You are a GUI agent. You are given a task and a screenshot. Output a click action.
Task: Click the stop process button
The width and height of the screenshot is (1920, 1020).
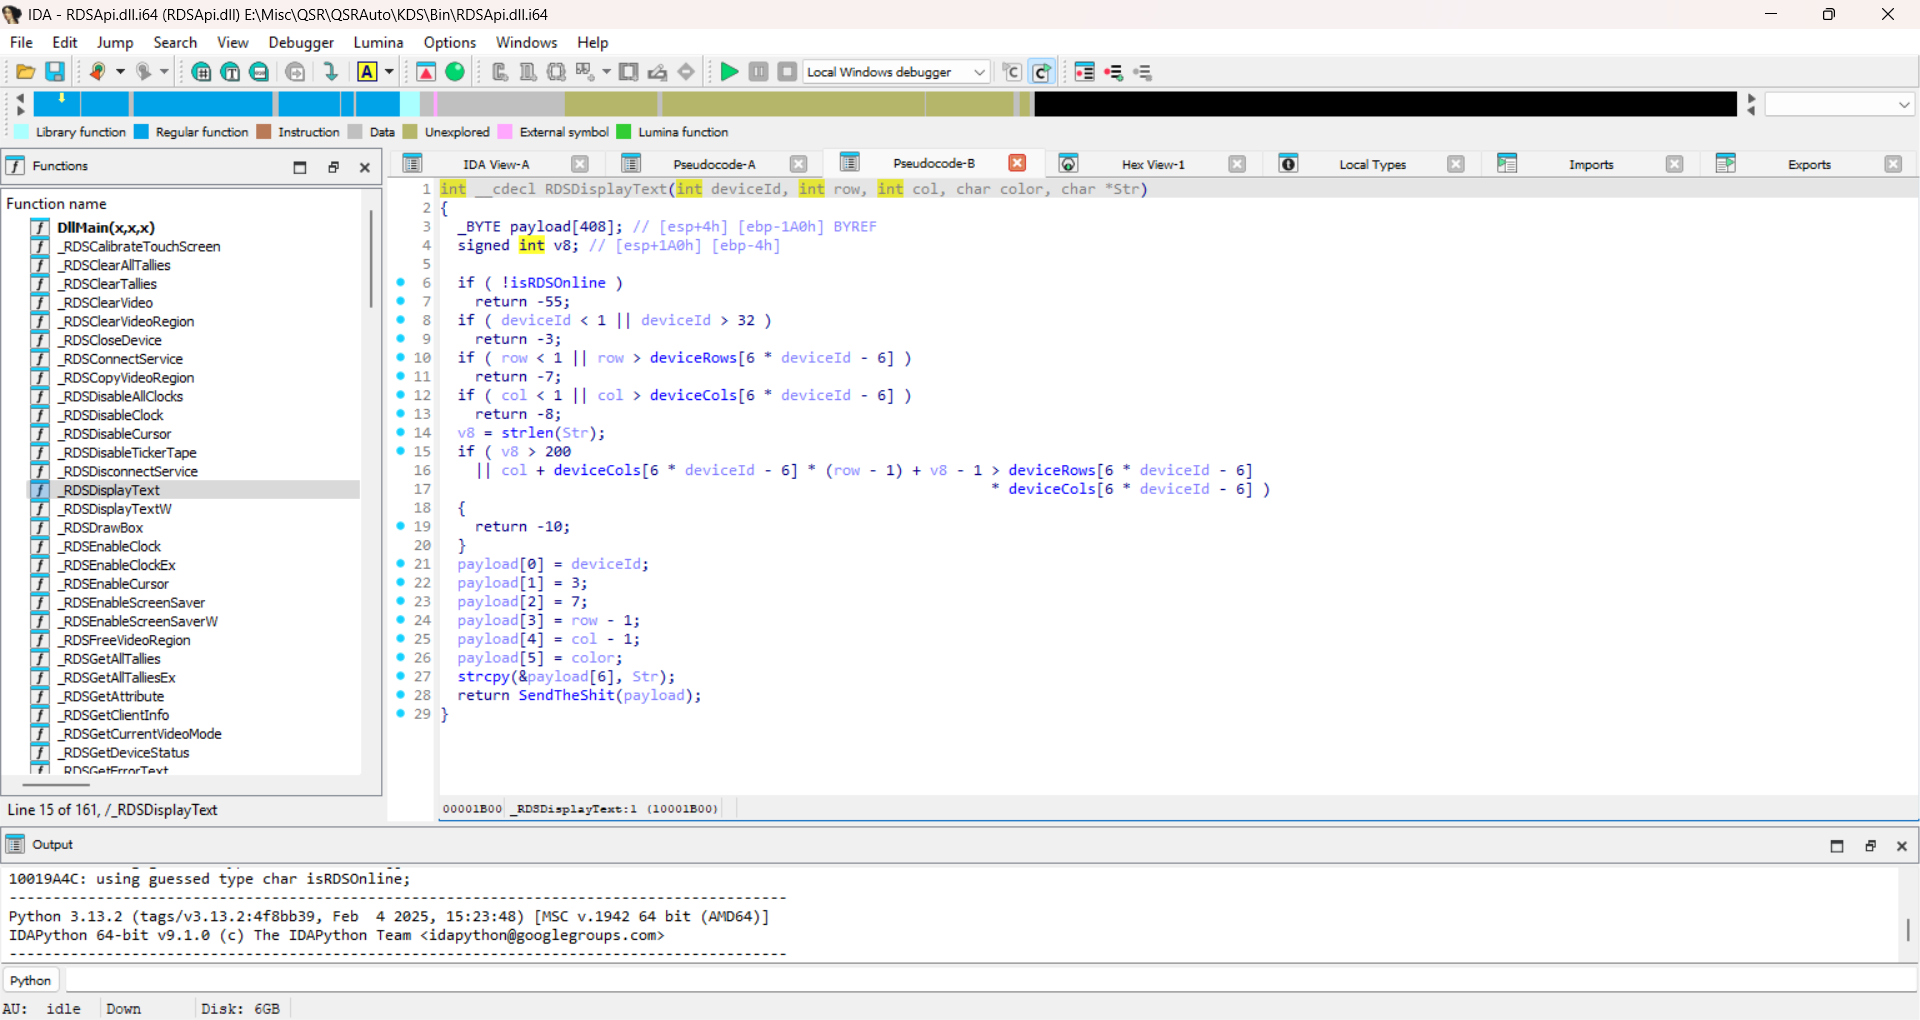788,72
